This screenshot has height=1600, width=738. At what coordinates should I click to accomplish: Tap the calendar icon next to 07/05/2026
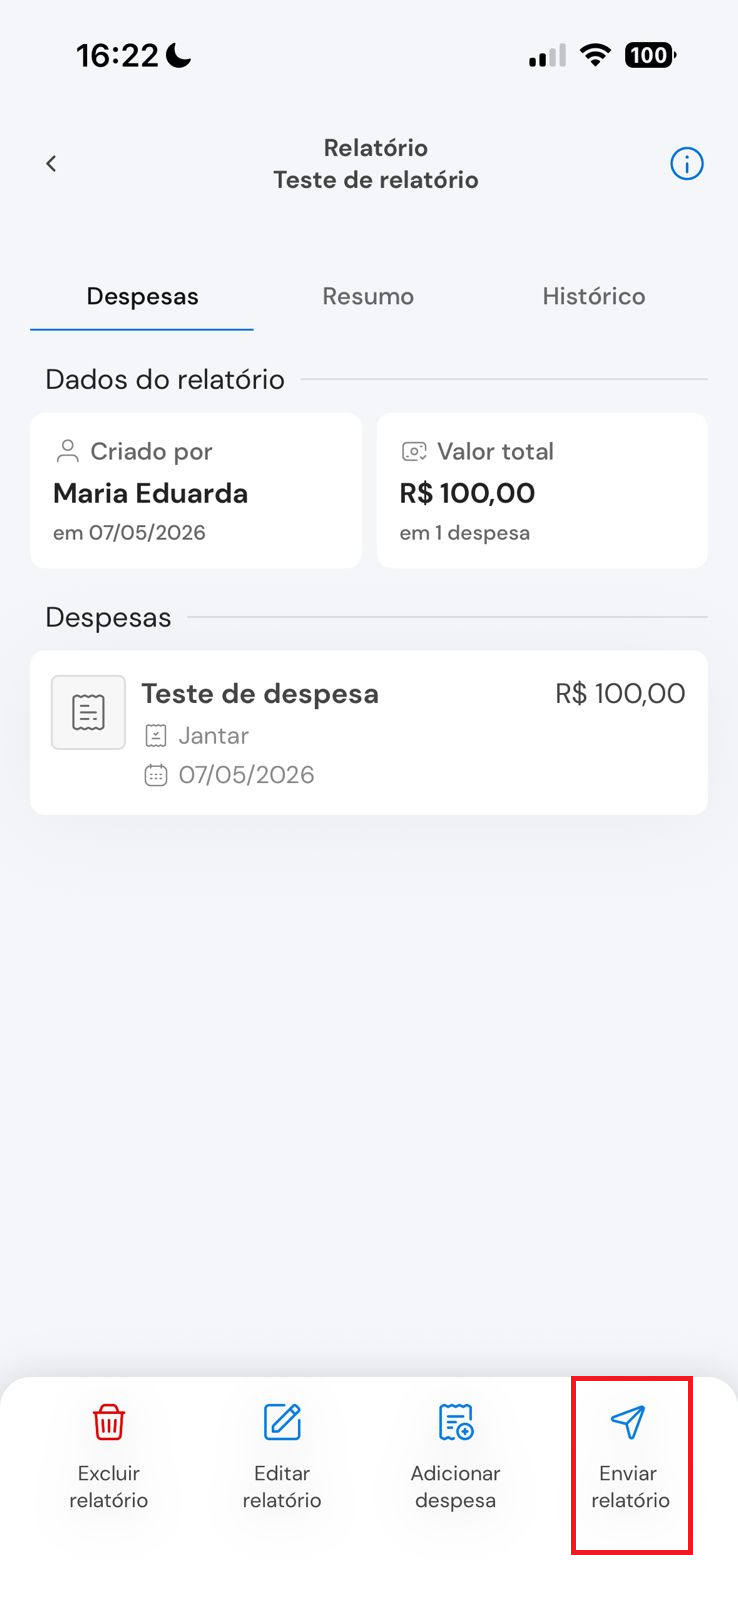156,775
